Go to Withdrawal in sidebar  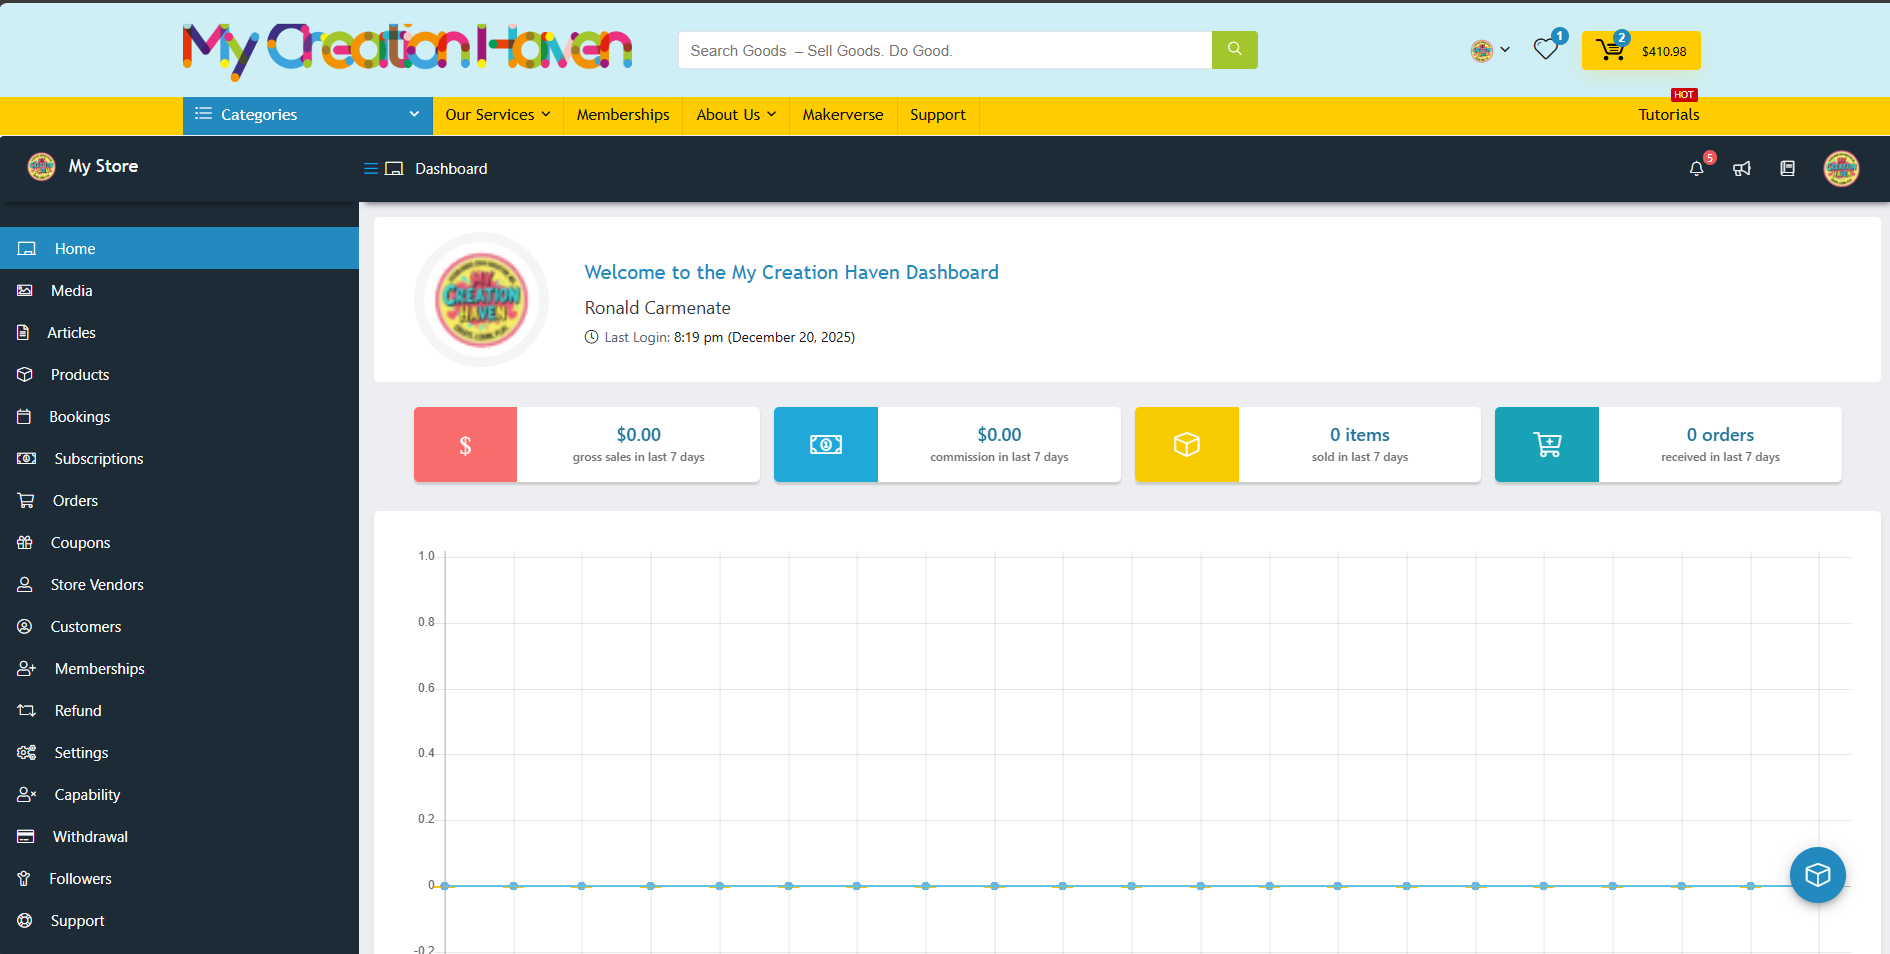(x=90, y=837)
